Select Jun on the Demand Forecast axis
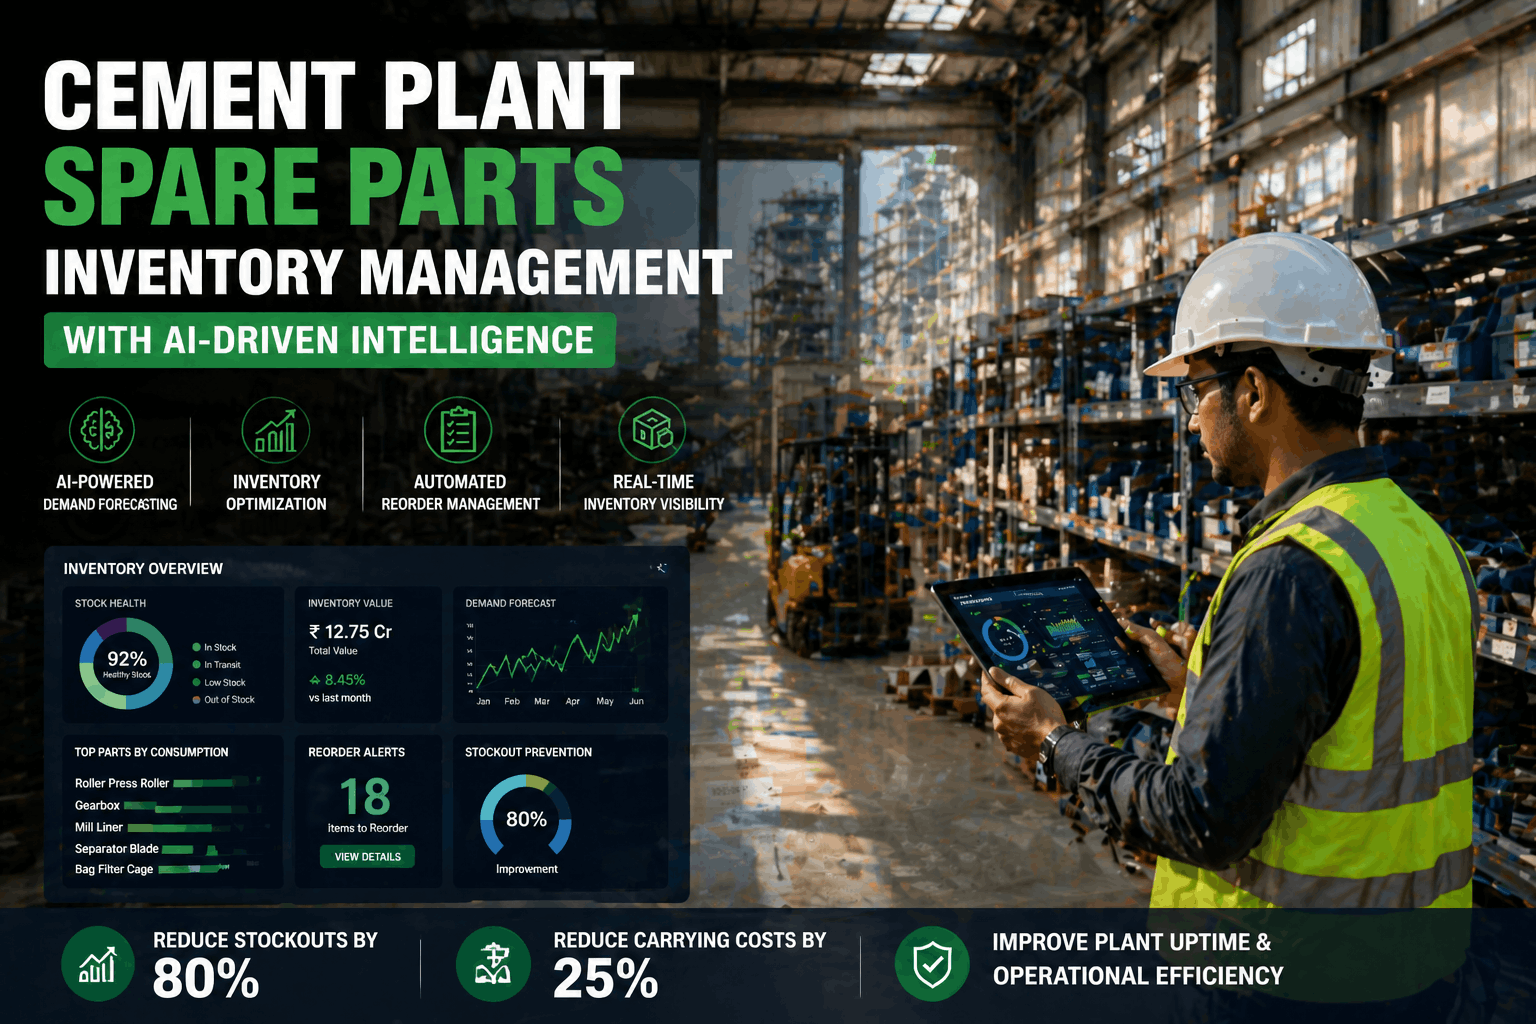Screen dimensions: 1536x1024 pyautogui.click(x=636, y=702)
